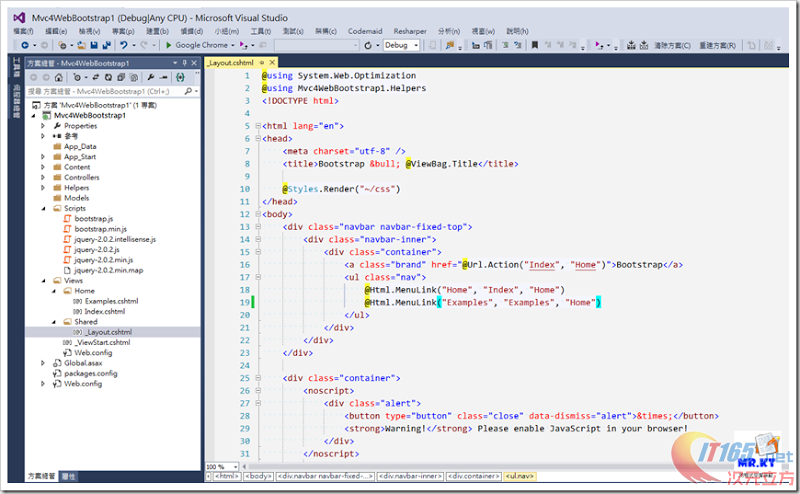
Task: Click the Visual Studio logo icon
Action: 19,18
